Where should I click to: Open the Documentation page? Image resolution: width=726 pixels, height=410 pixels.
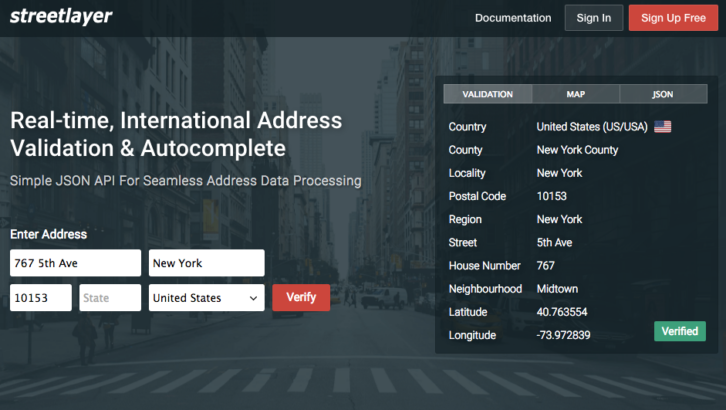[512, 18]
